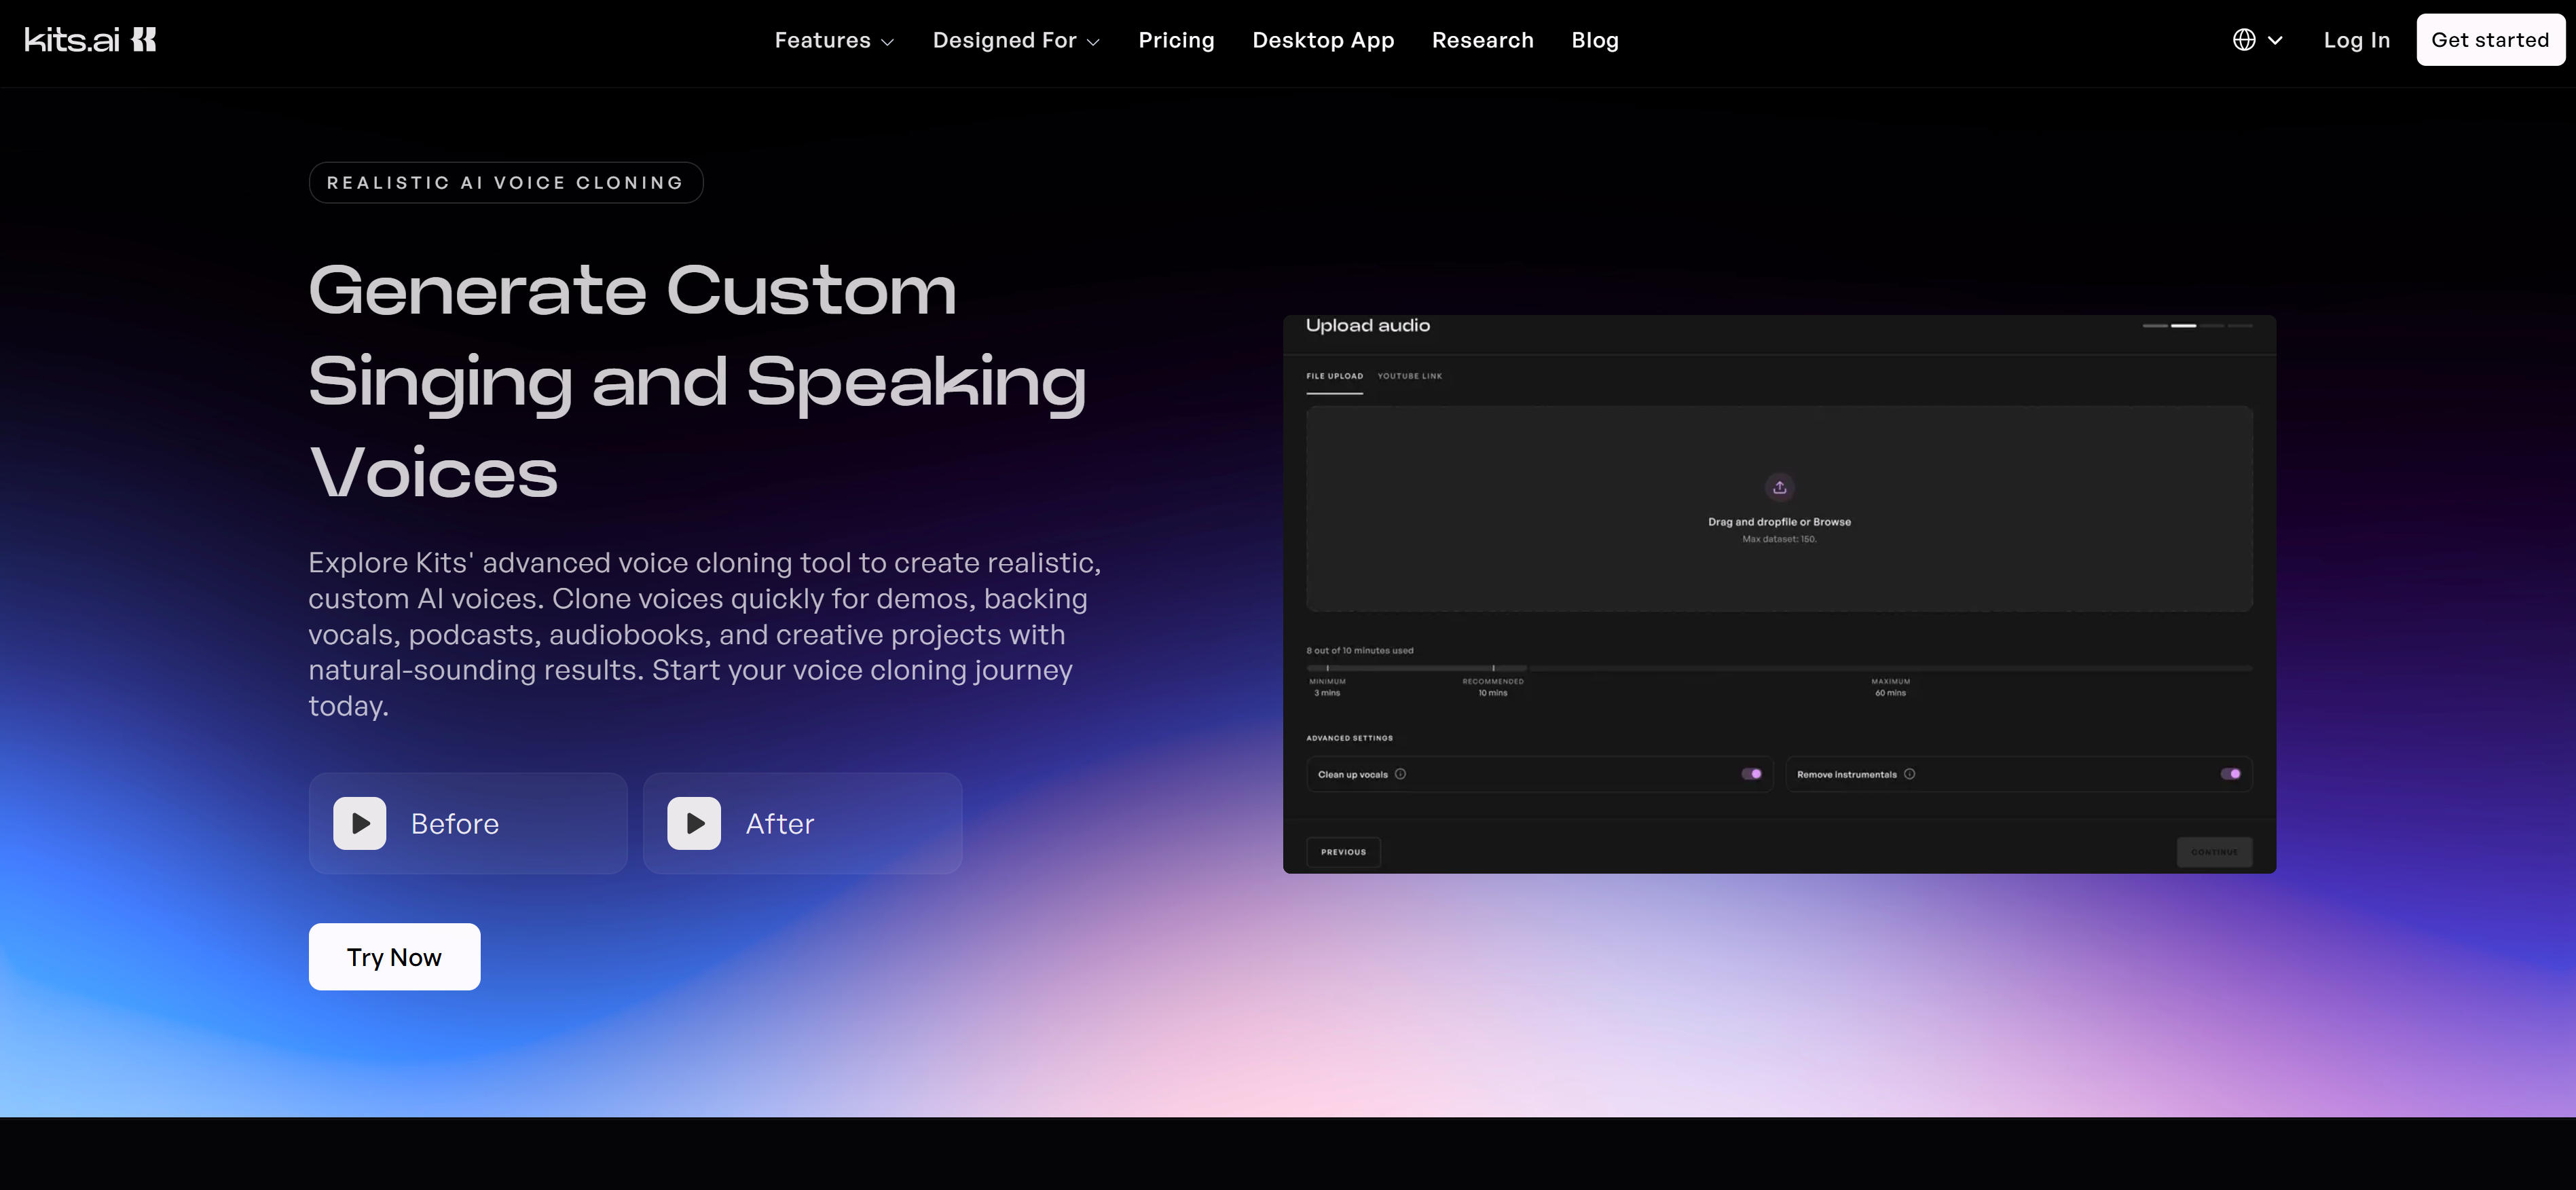Image resolution: width=2576 pixels, height=1190 pixels.
Task: Open language selector chevron
Action: click(x=2275, y=40)
